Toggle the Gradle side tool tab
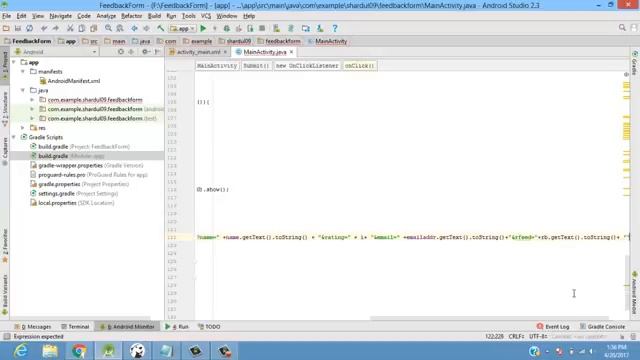 tap(635, 63)
